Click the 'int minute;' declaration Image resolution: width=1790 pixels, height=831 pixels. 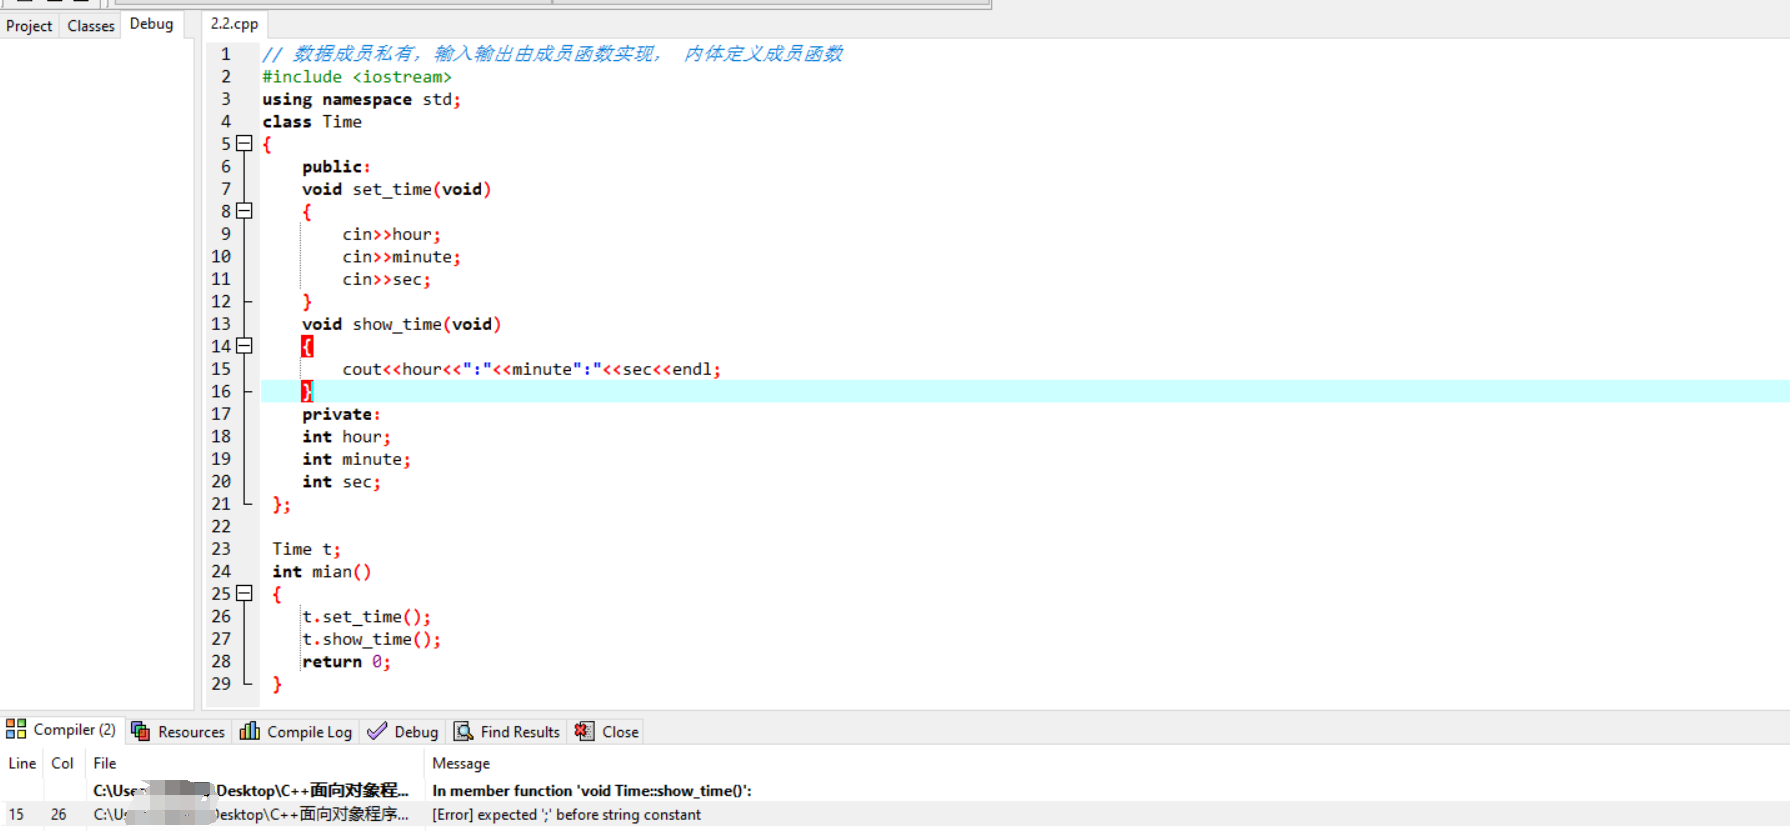coord(356,459)
